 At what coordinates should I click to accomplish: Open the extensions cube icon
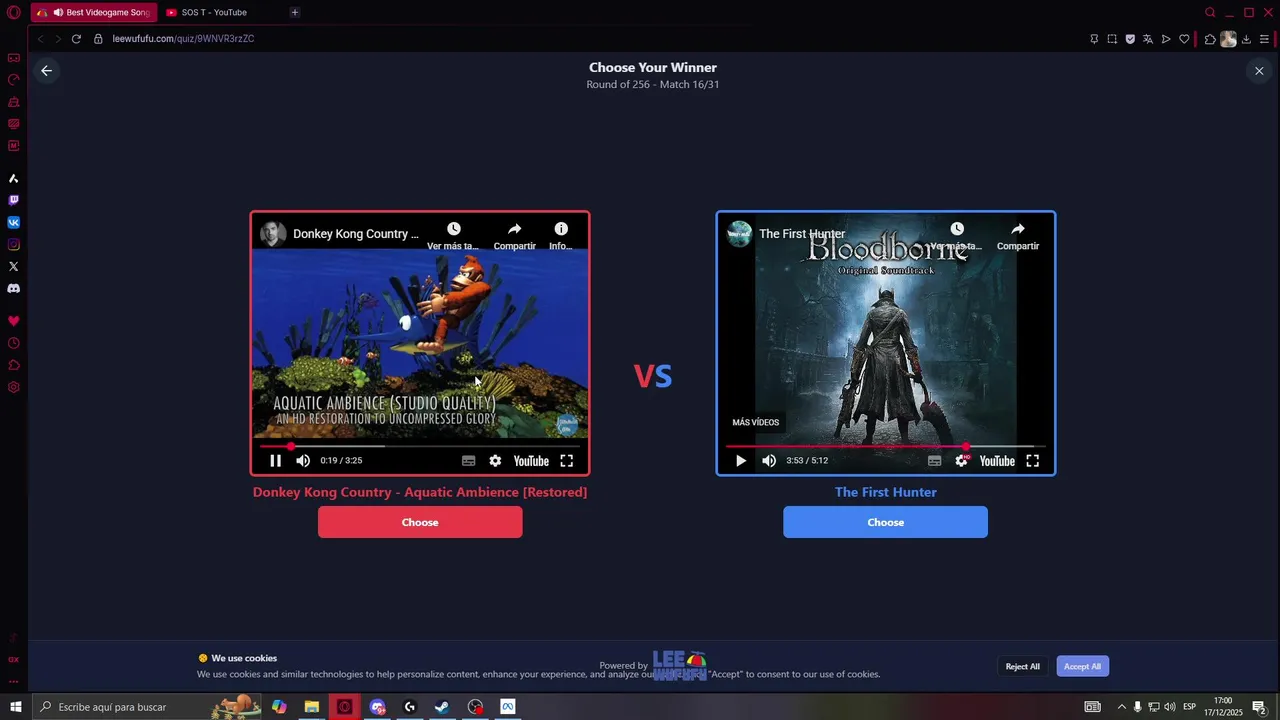point(1210,39)
